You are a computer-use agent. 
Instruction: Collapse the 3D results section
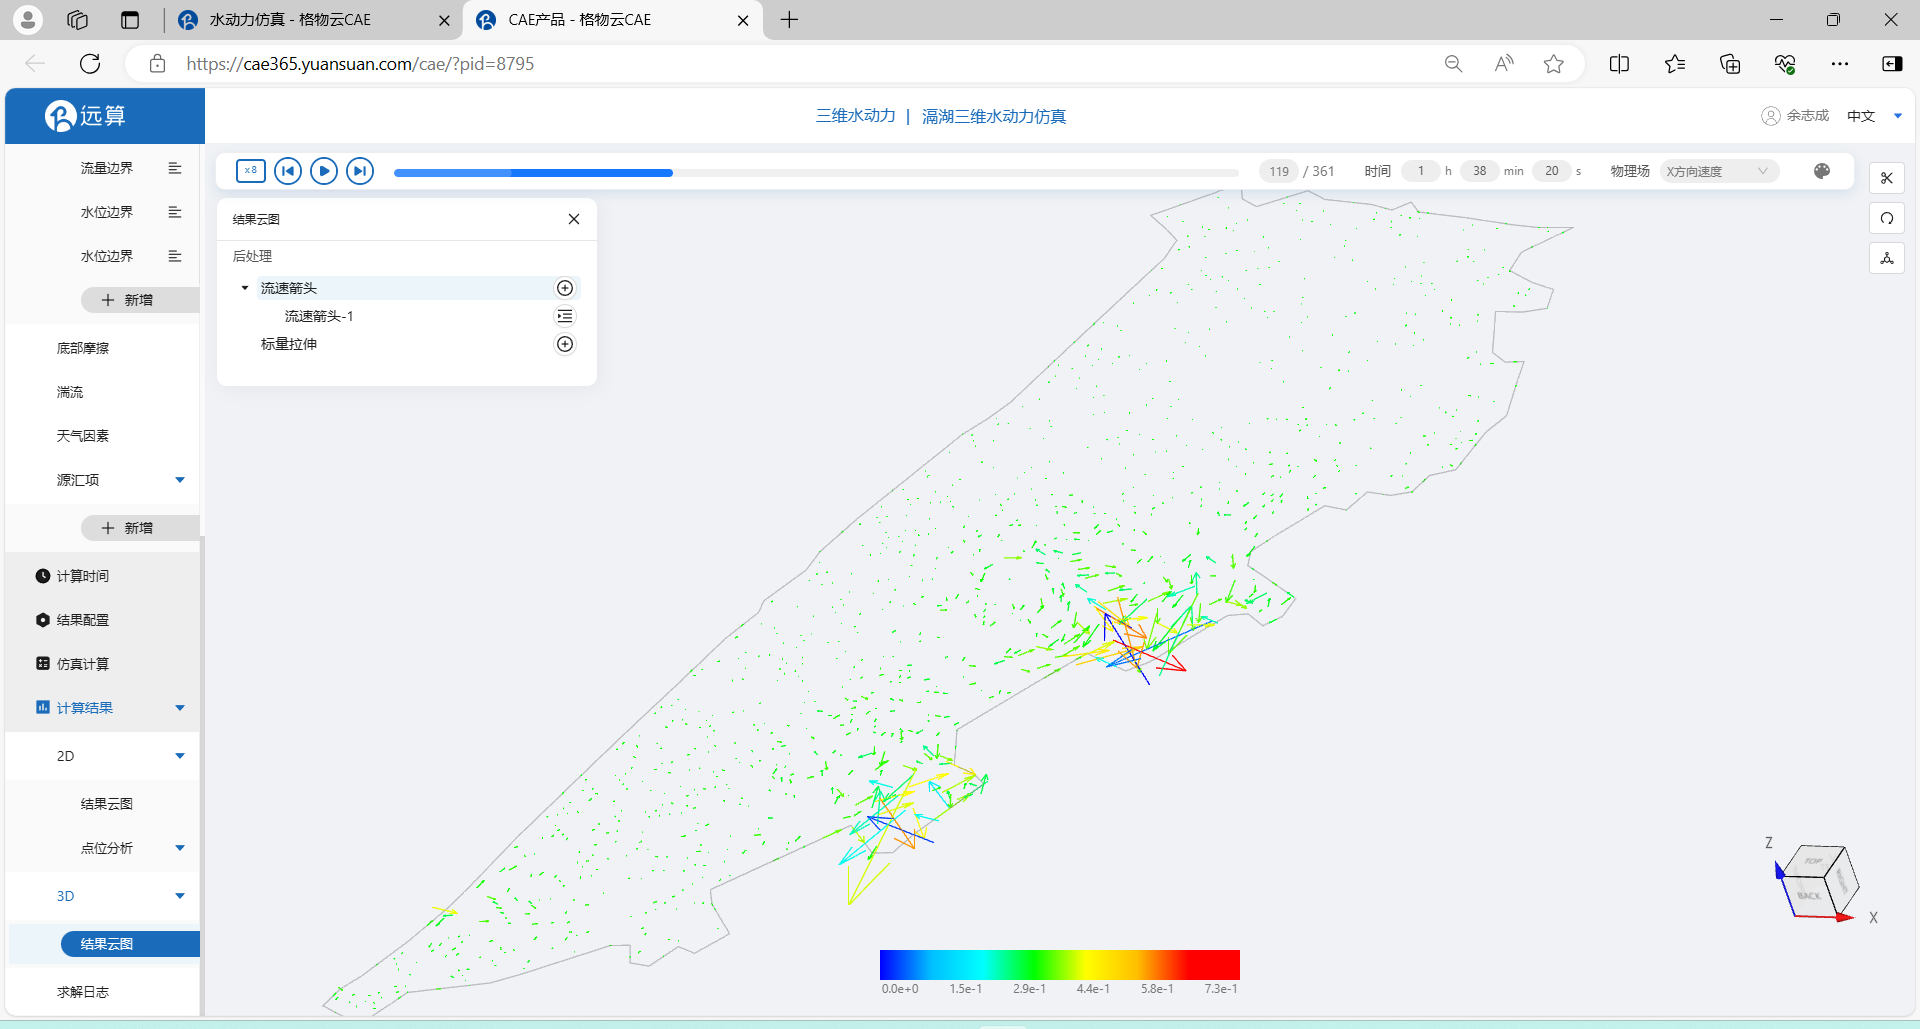click(180, 896)
